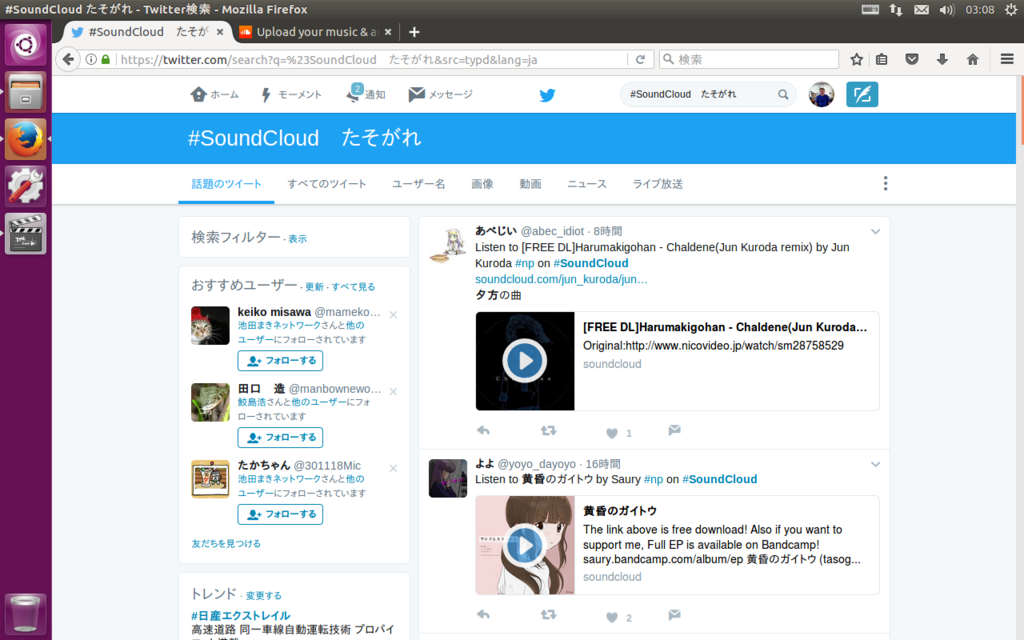Open the three-dot more search options
The width and height of the screenshot is (1024, 640).
tap(886, 184)
